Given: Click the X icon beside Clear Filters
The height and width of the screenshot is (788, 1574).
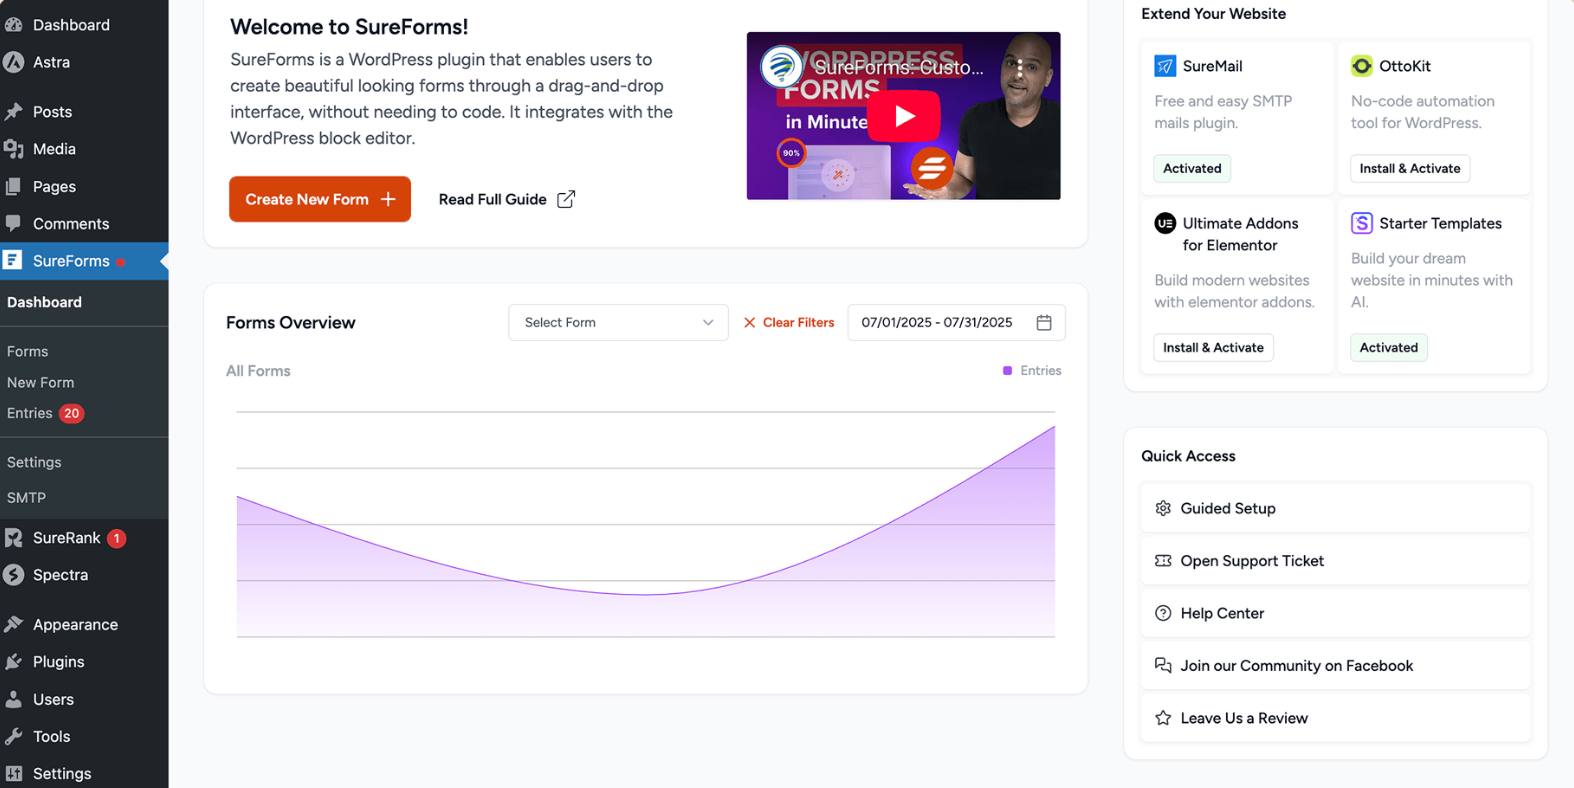Looking at the screenshot, I should click(749, 323).
